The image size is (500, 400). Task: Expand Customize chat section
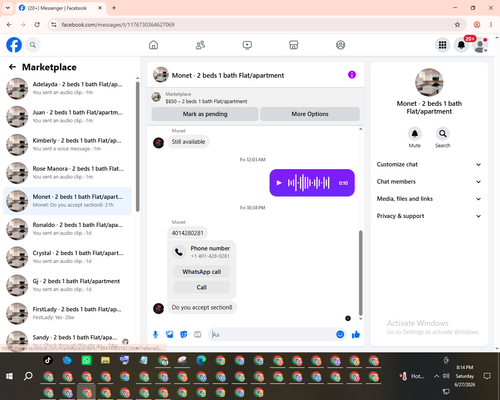(429, 164)
